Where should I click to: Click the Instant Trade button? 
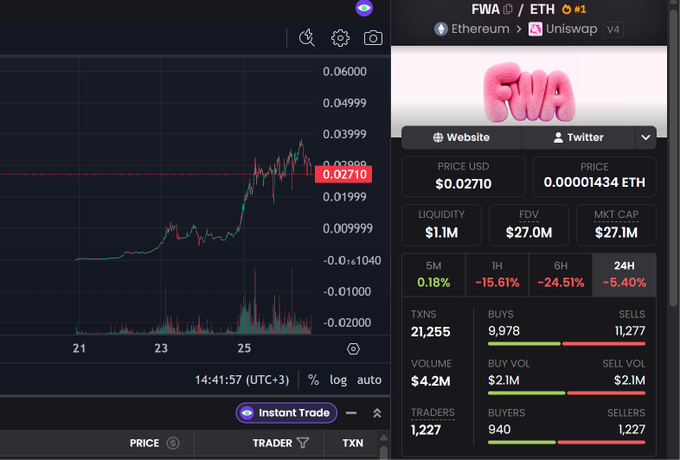click(x=287, y=413)
